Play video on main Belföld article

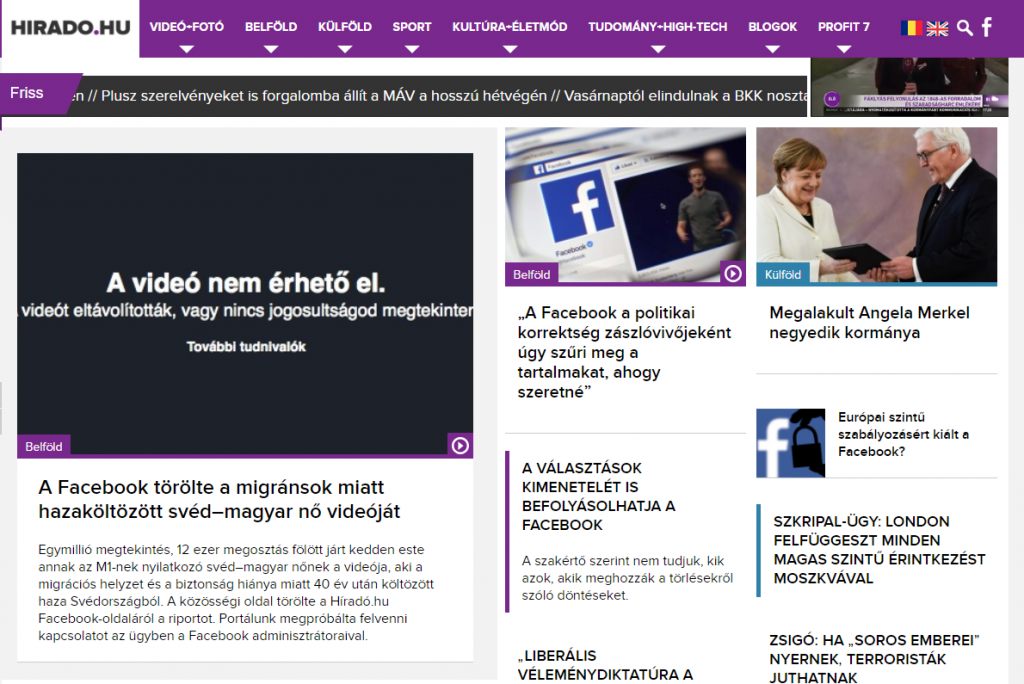point(460,446)
